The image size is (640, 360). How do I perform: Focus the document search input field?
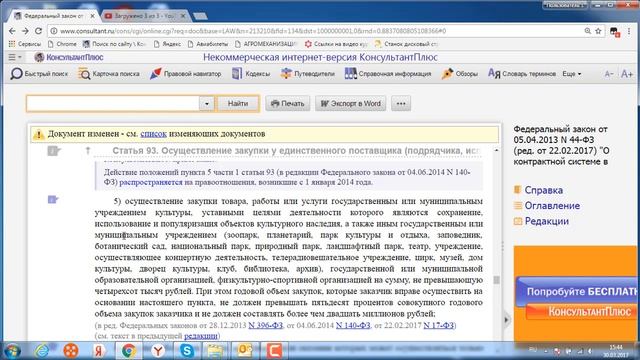point(113,104)
